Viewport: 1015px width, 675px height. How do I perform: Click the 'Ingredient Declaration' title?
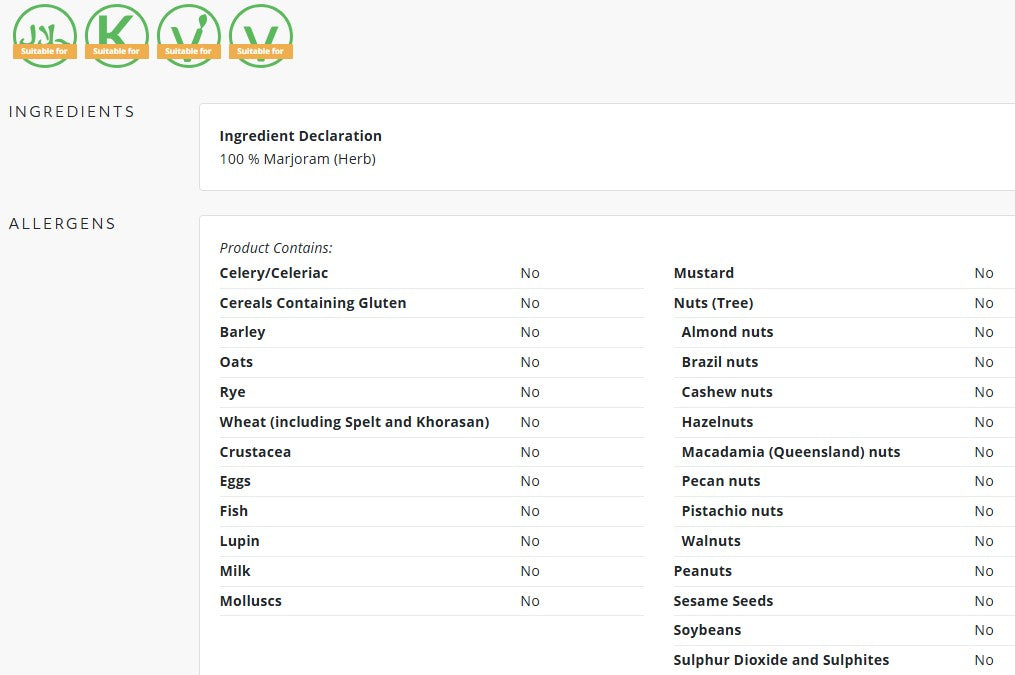coord(300,136)
